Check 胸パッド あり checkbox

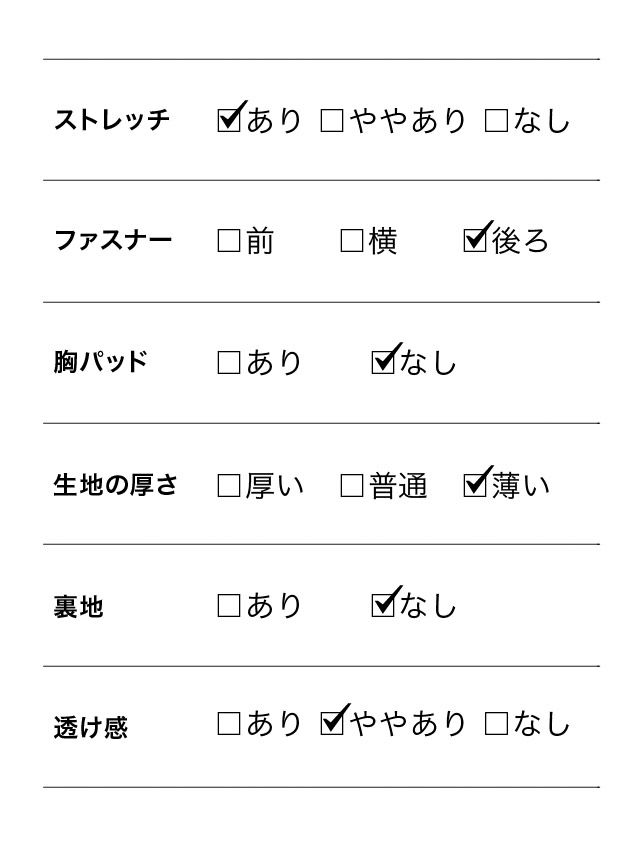pyautogui.click(x=229, y=363)
